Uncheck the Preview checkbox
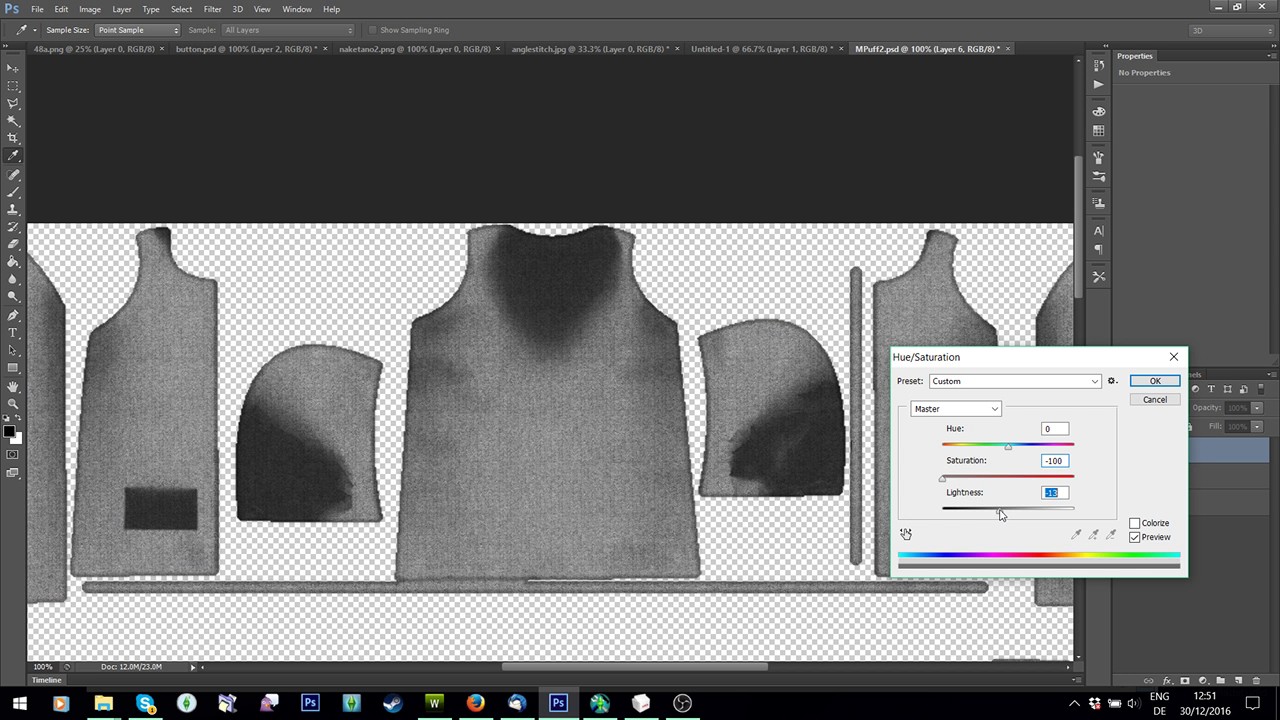 [1135, 537]
